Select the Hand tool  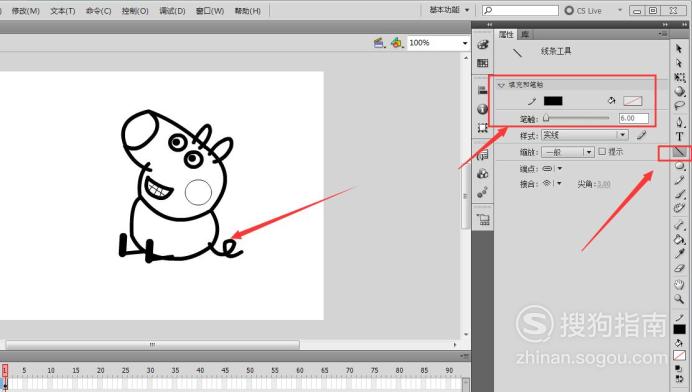tap(679, 285)
